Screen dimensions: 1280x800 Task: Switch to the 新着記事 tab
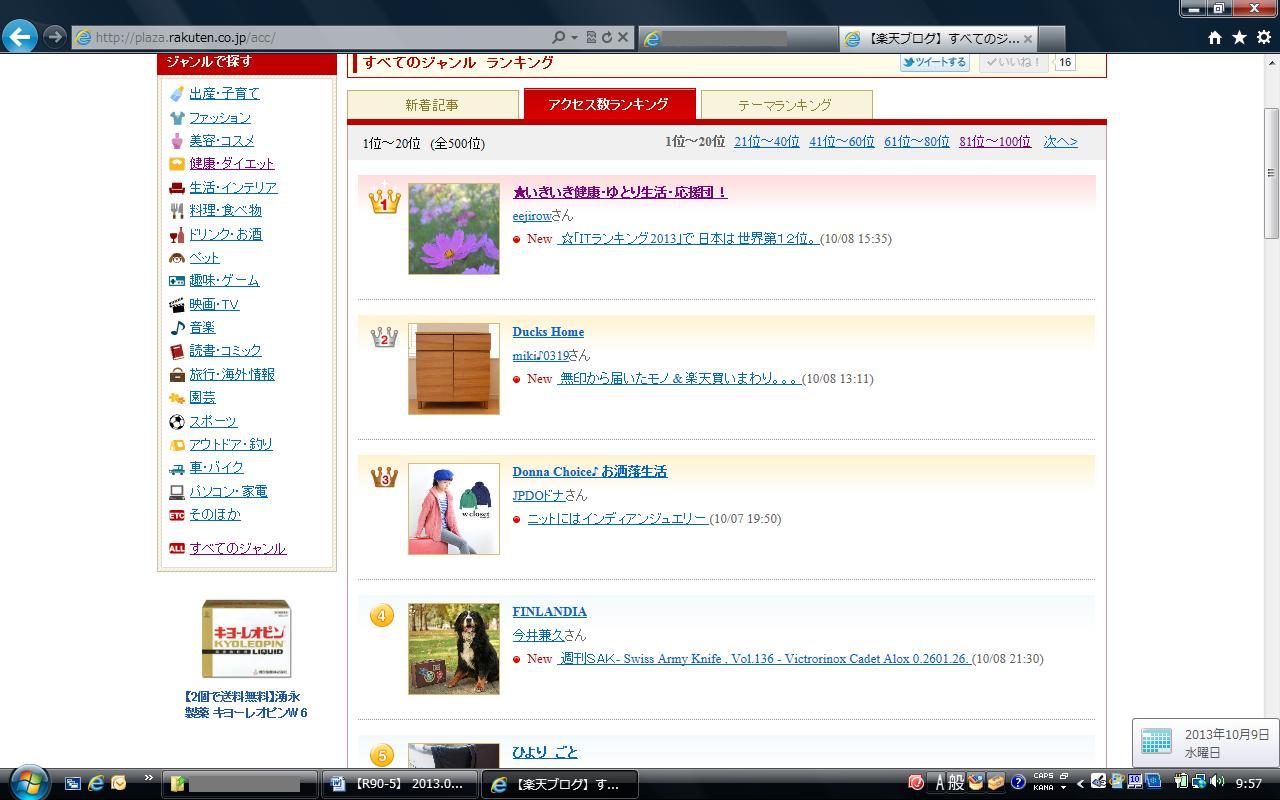click(432, 105)
